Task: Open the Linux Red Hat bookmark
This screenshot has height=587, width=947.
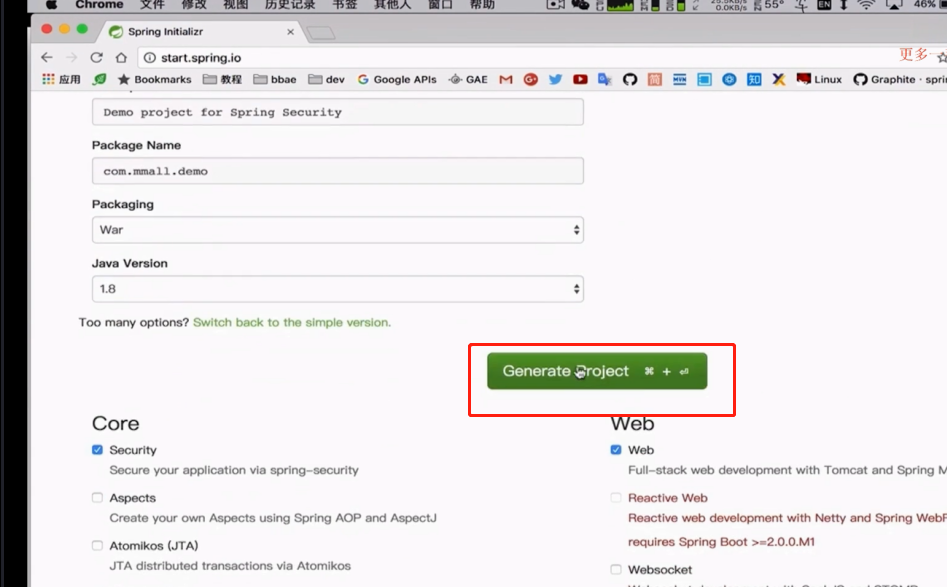Action: (819, 79)
